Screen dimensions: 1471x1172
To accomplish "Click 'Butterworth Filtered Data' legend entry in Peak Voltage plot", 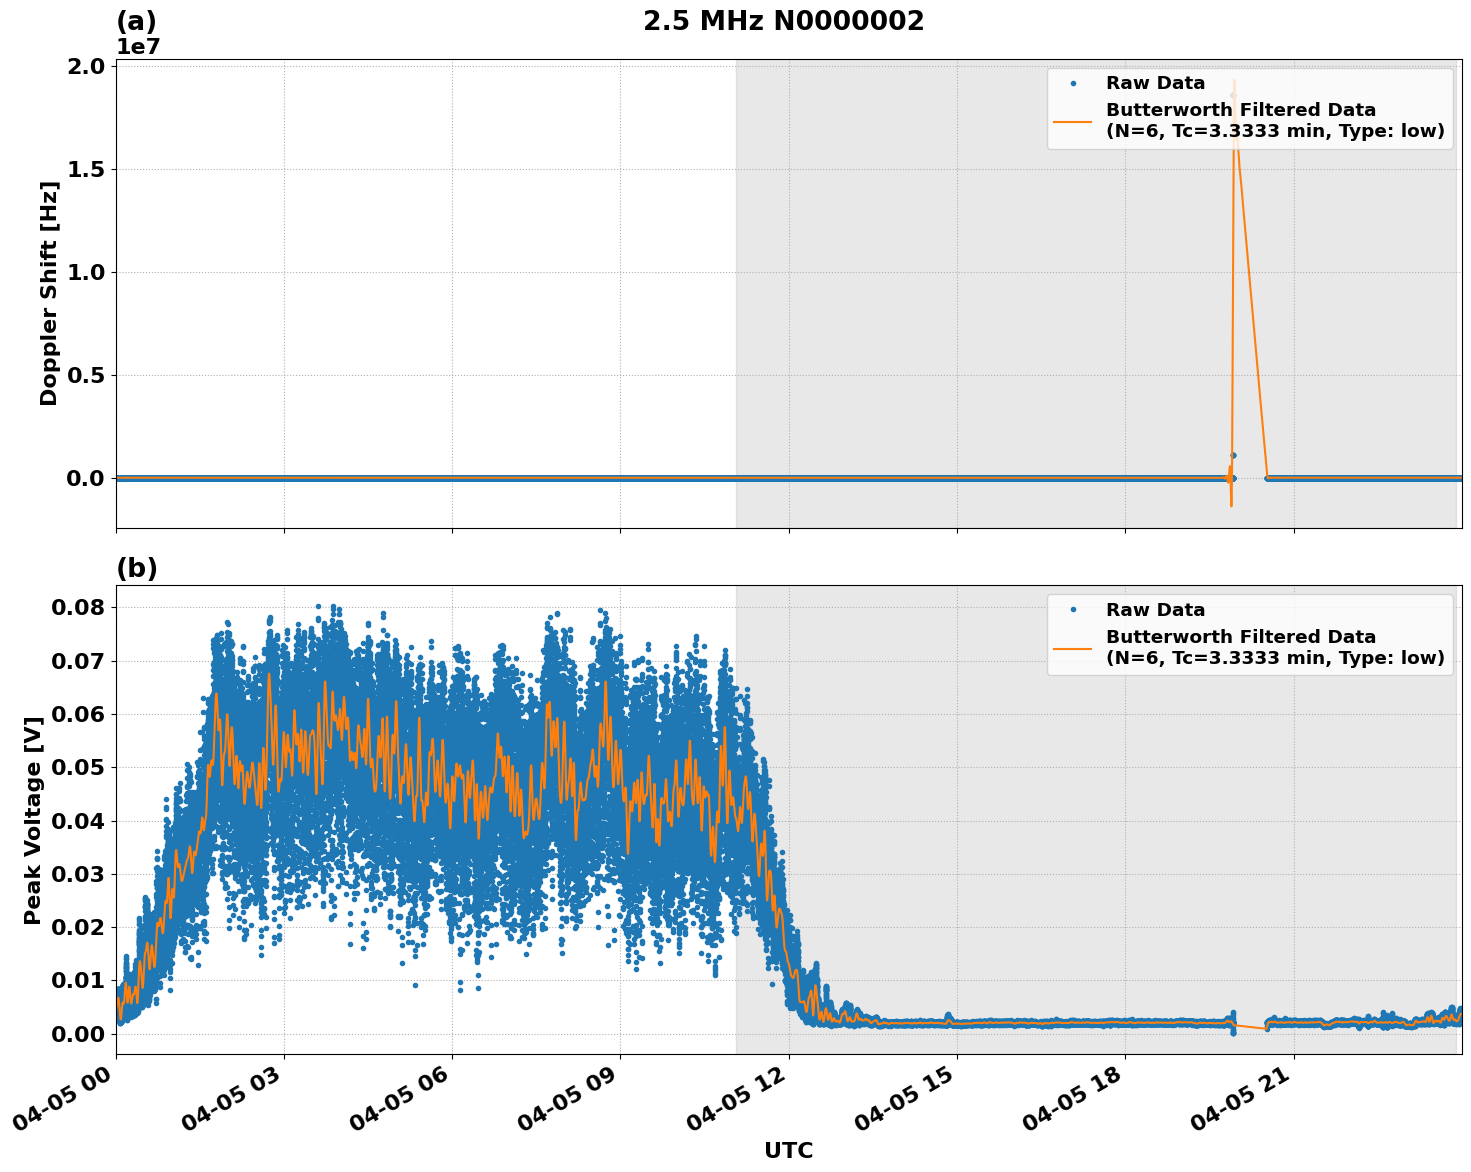I will click(x=1275, y=647).
